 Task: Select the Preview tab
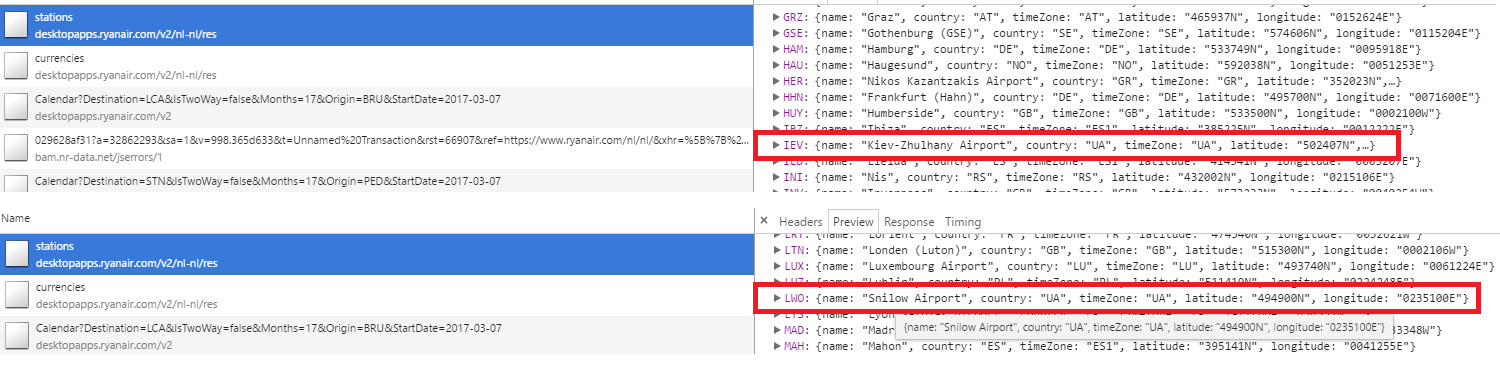pyautogui.click(x=853, y=222)
